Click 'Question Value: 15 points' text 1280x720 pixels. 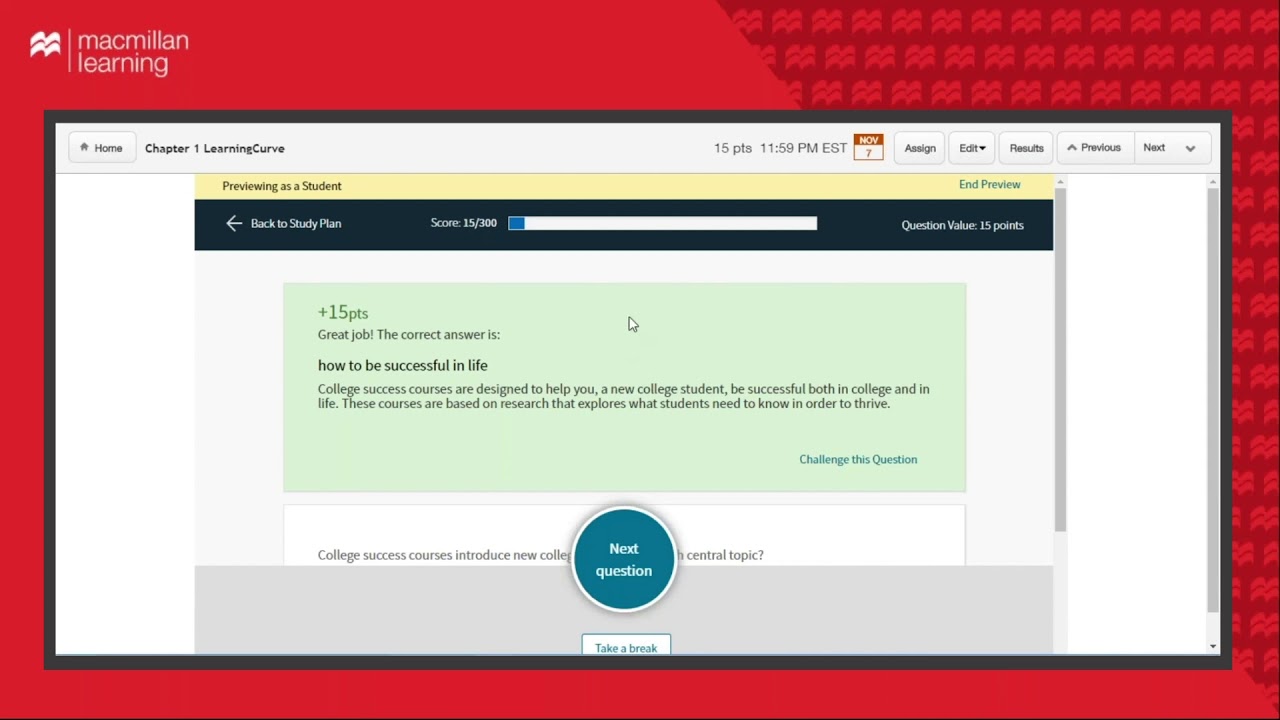tap(962, 225)
